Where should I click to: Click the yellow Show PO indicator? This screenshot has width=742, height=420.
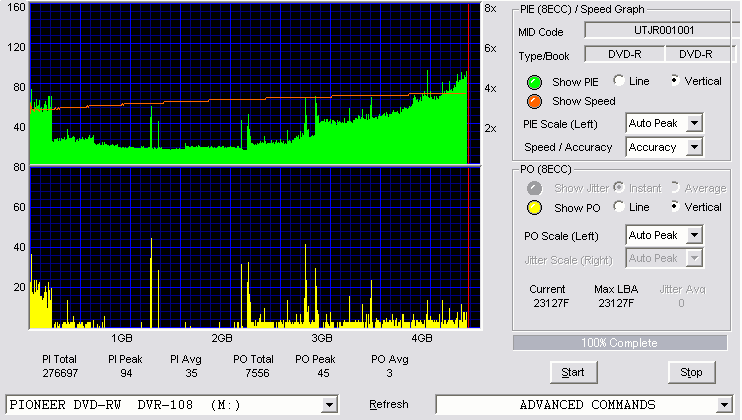click(534, 208)
